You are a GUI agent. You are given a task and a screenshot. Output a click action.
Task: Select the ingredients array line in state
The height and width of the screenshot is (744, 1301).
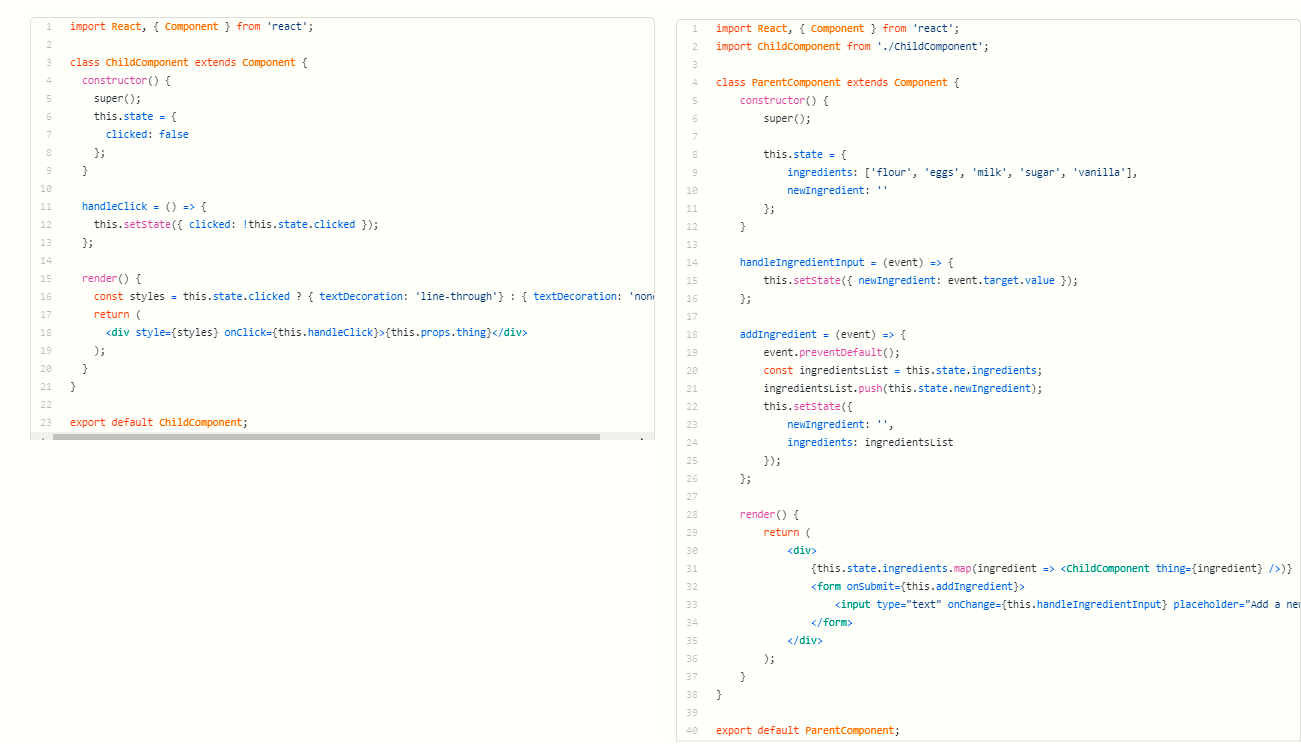pos(962,172)
